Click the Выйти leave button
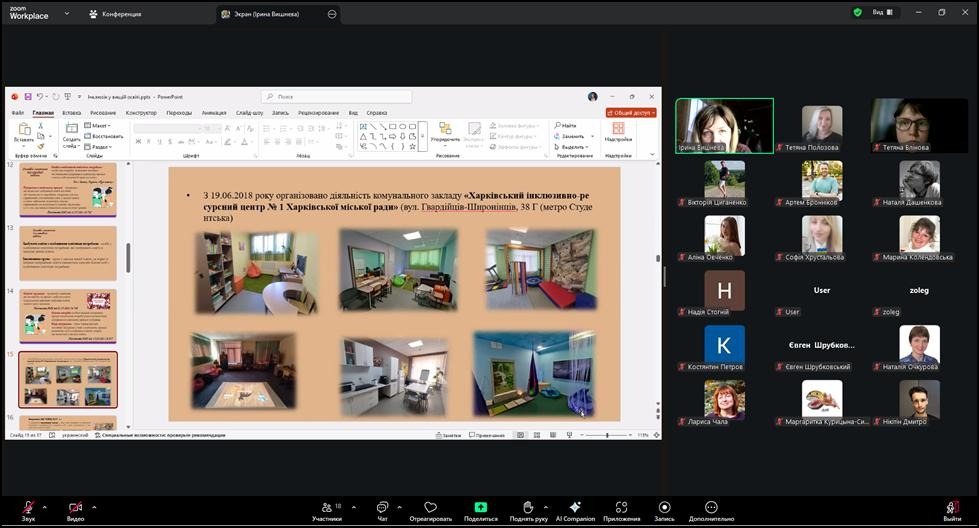The height and width of the screenshot is (528, 979). pyautogui.click(x=952, y=508)
